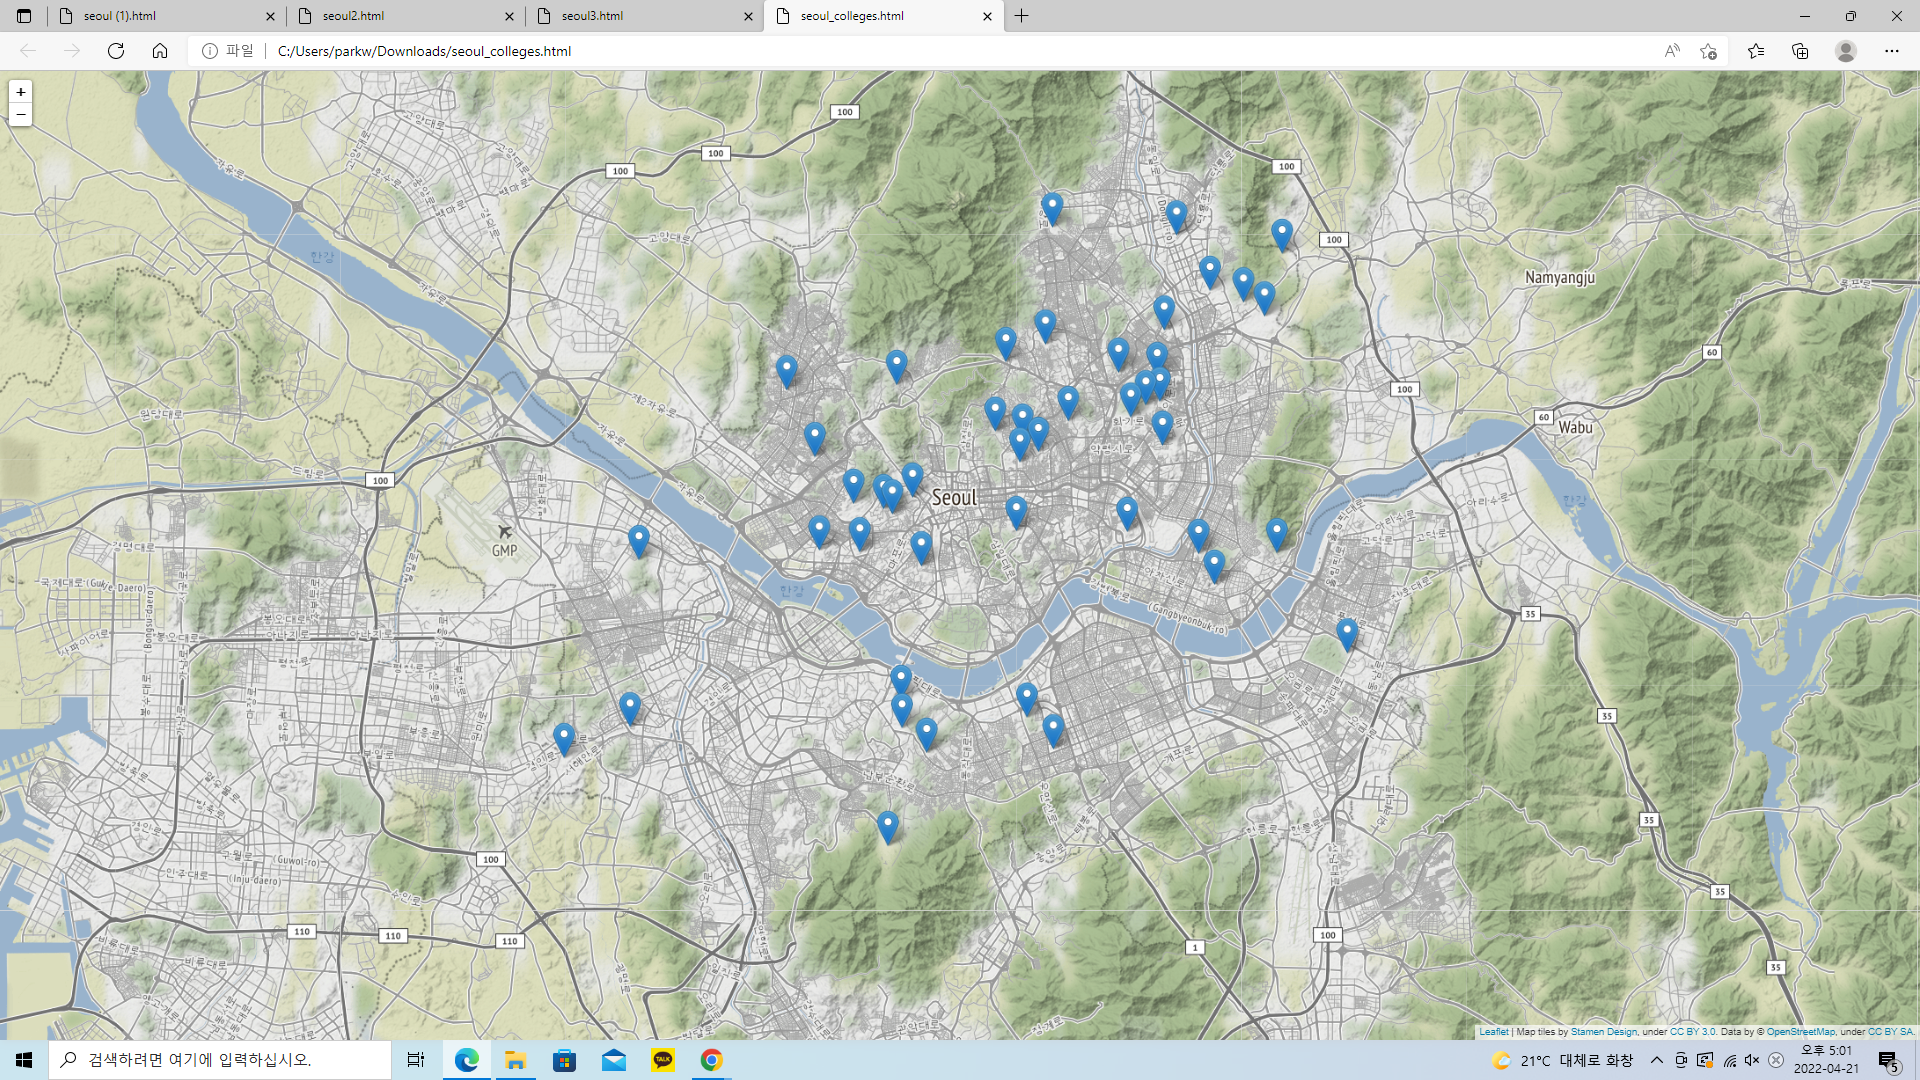Screen dimensions: 1920x1080
Task: Open the Favorites list
Action: pyautogui.click(x=1756, y=51)
